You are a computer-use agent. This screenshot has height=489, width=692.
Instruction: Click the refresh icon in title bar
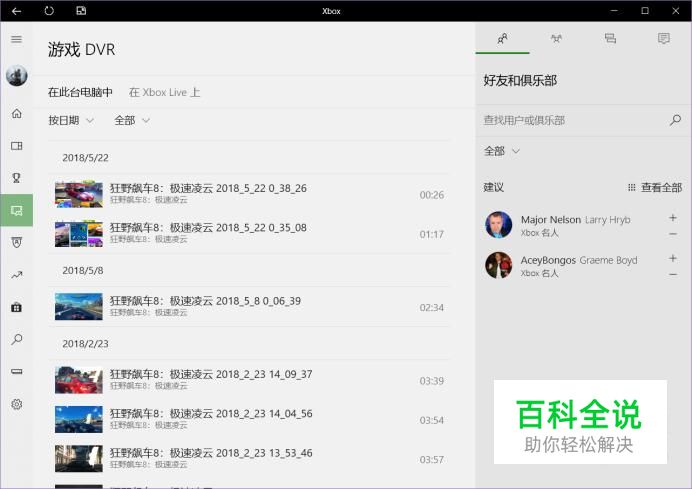tap(49, 11)
